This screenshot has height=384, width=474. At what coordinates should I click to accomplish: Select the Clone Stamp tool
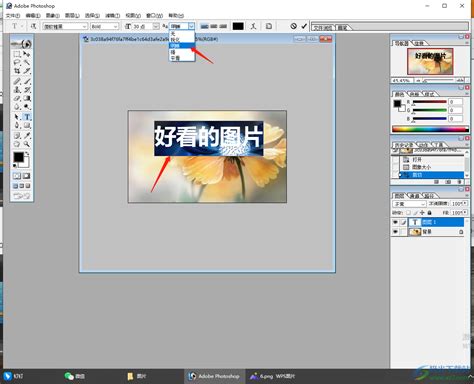[x=17, y=90]
